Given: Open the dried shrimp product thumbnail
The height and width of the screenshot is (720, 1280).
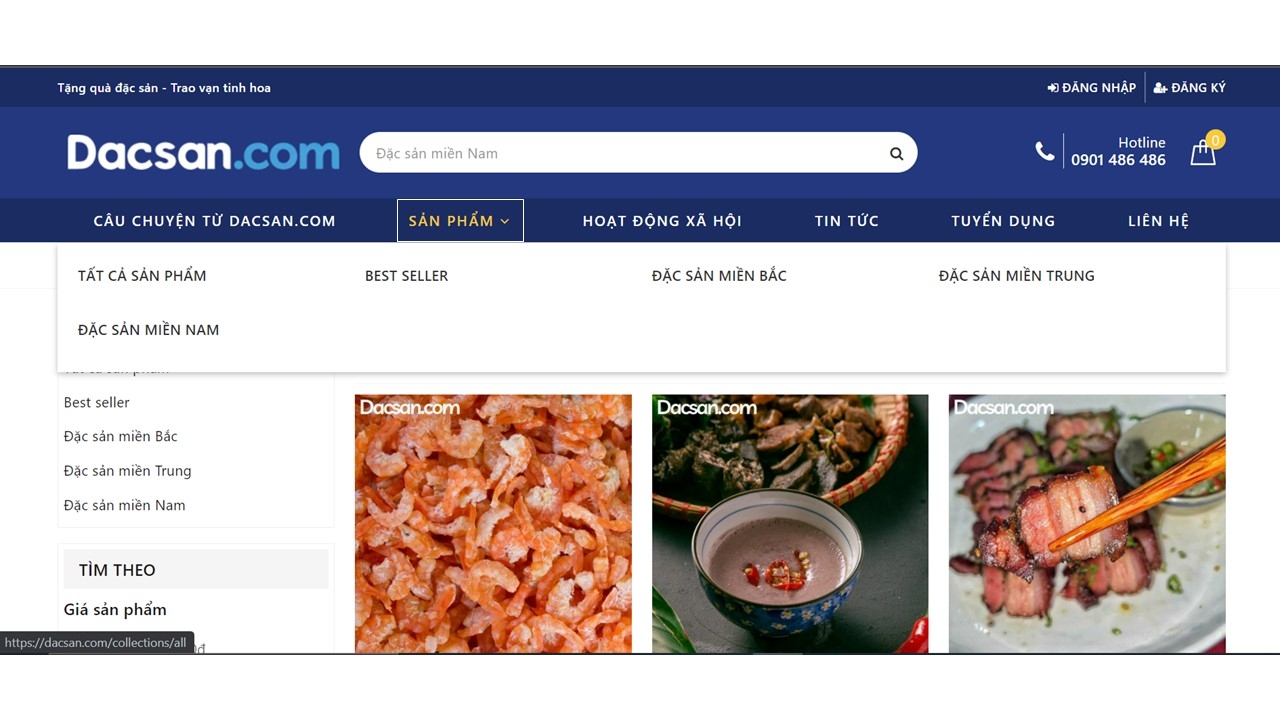Looking at the screenshot, I should tap(493, 523).
